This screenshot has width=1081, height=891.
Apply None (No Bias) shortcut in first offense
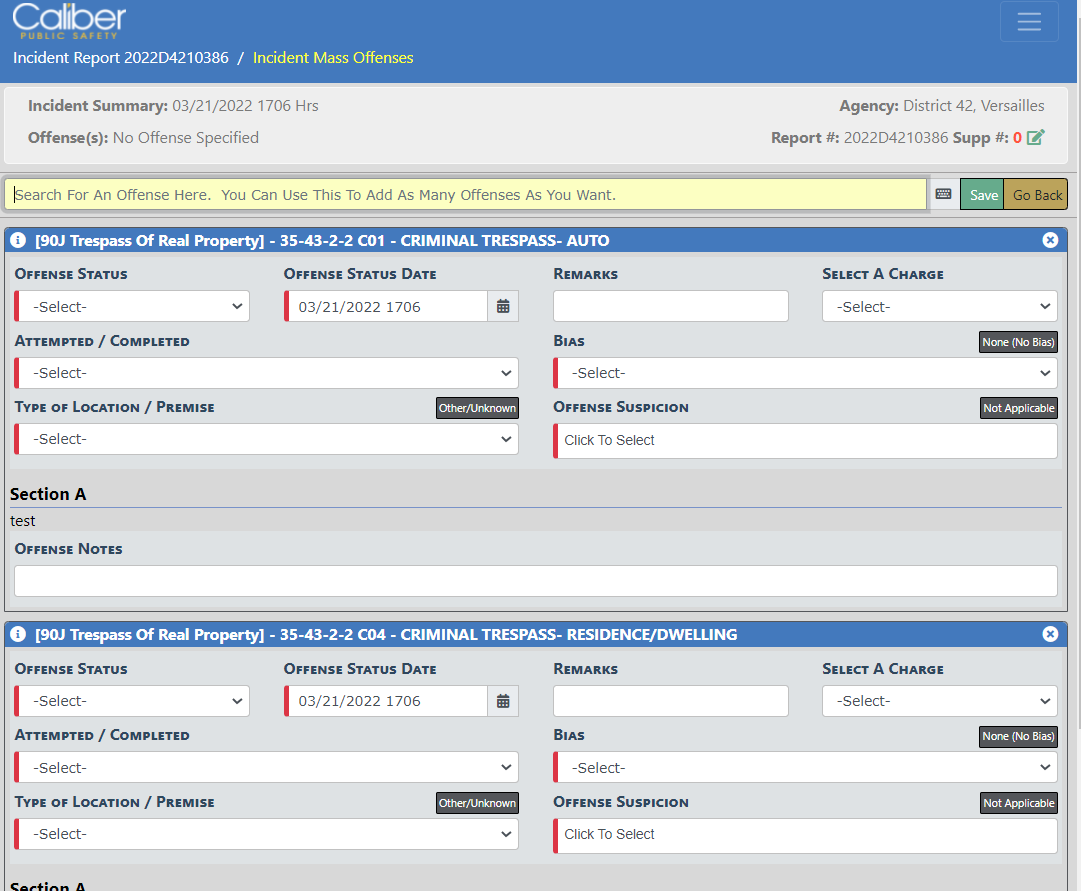[x=1018, y=342]
